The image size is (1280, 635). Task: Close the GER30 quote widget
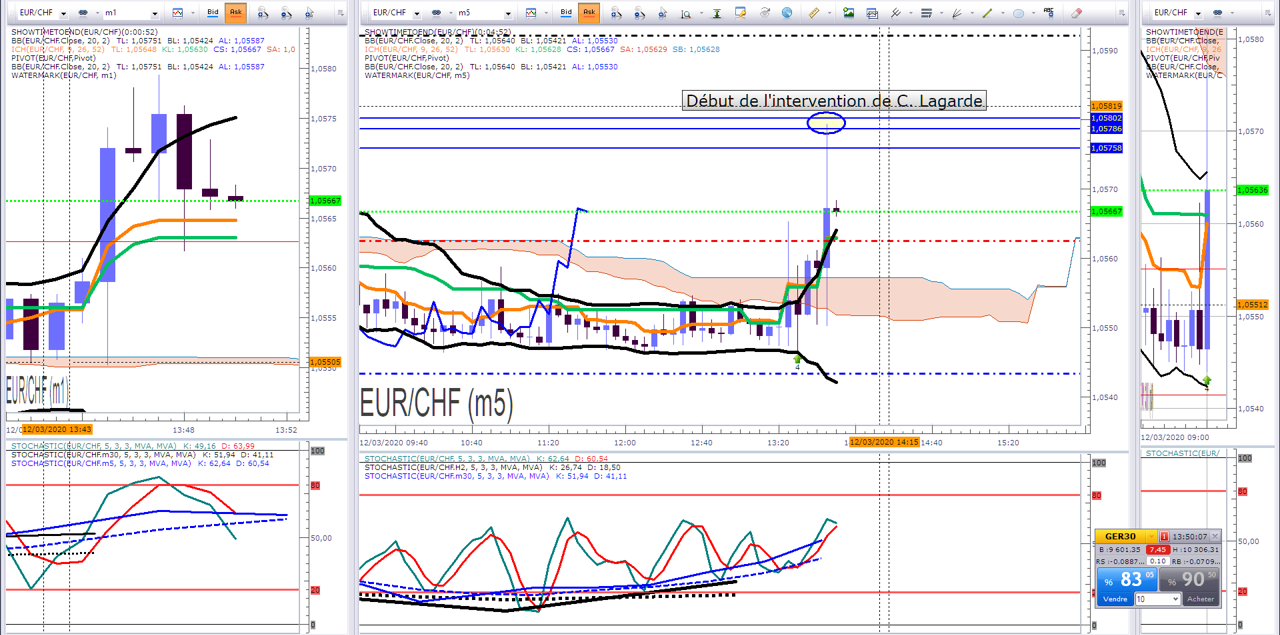1215,536
